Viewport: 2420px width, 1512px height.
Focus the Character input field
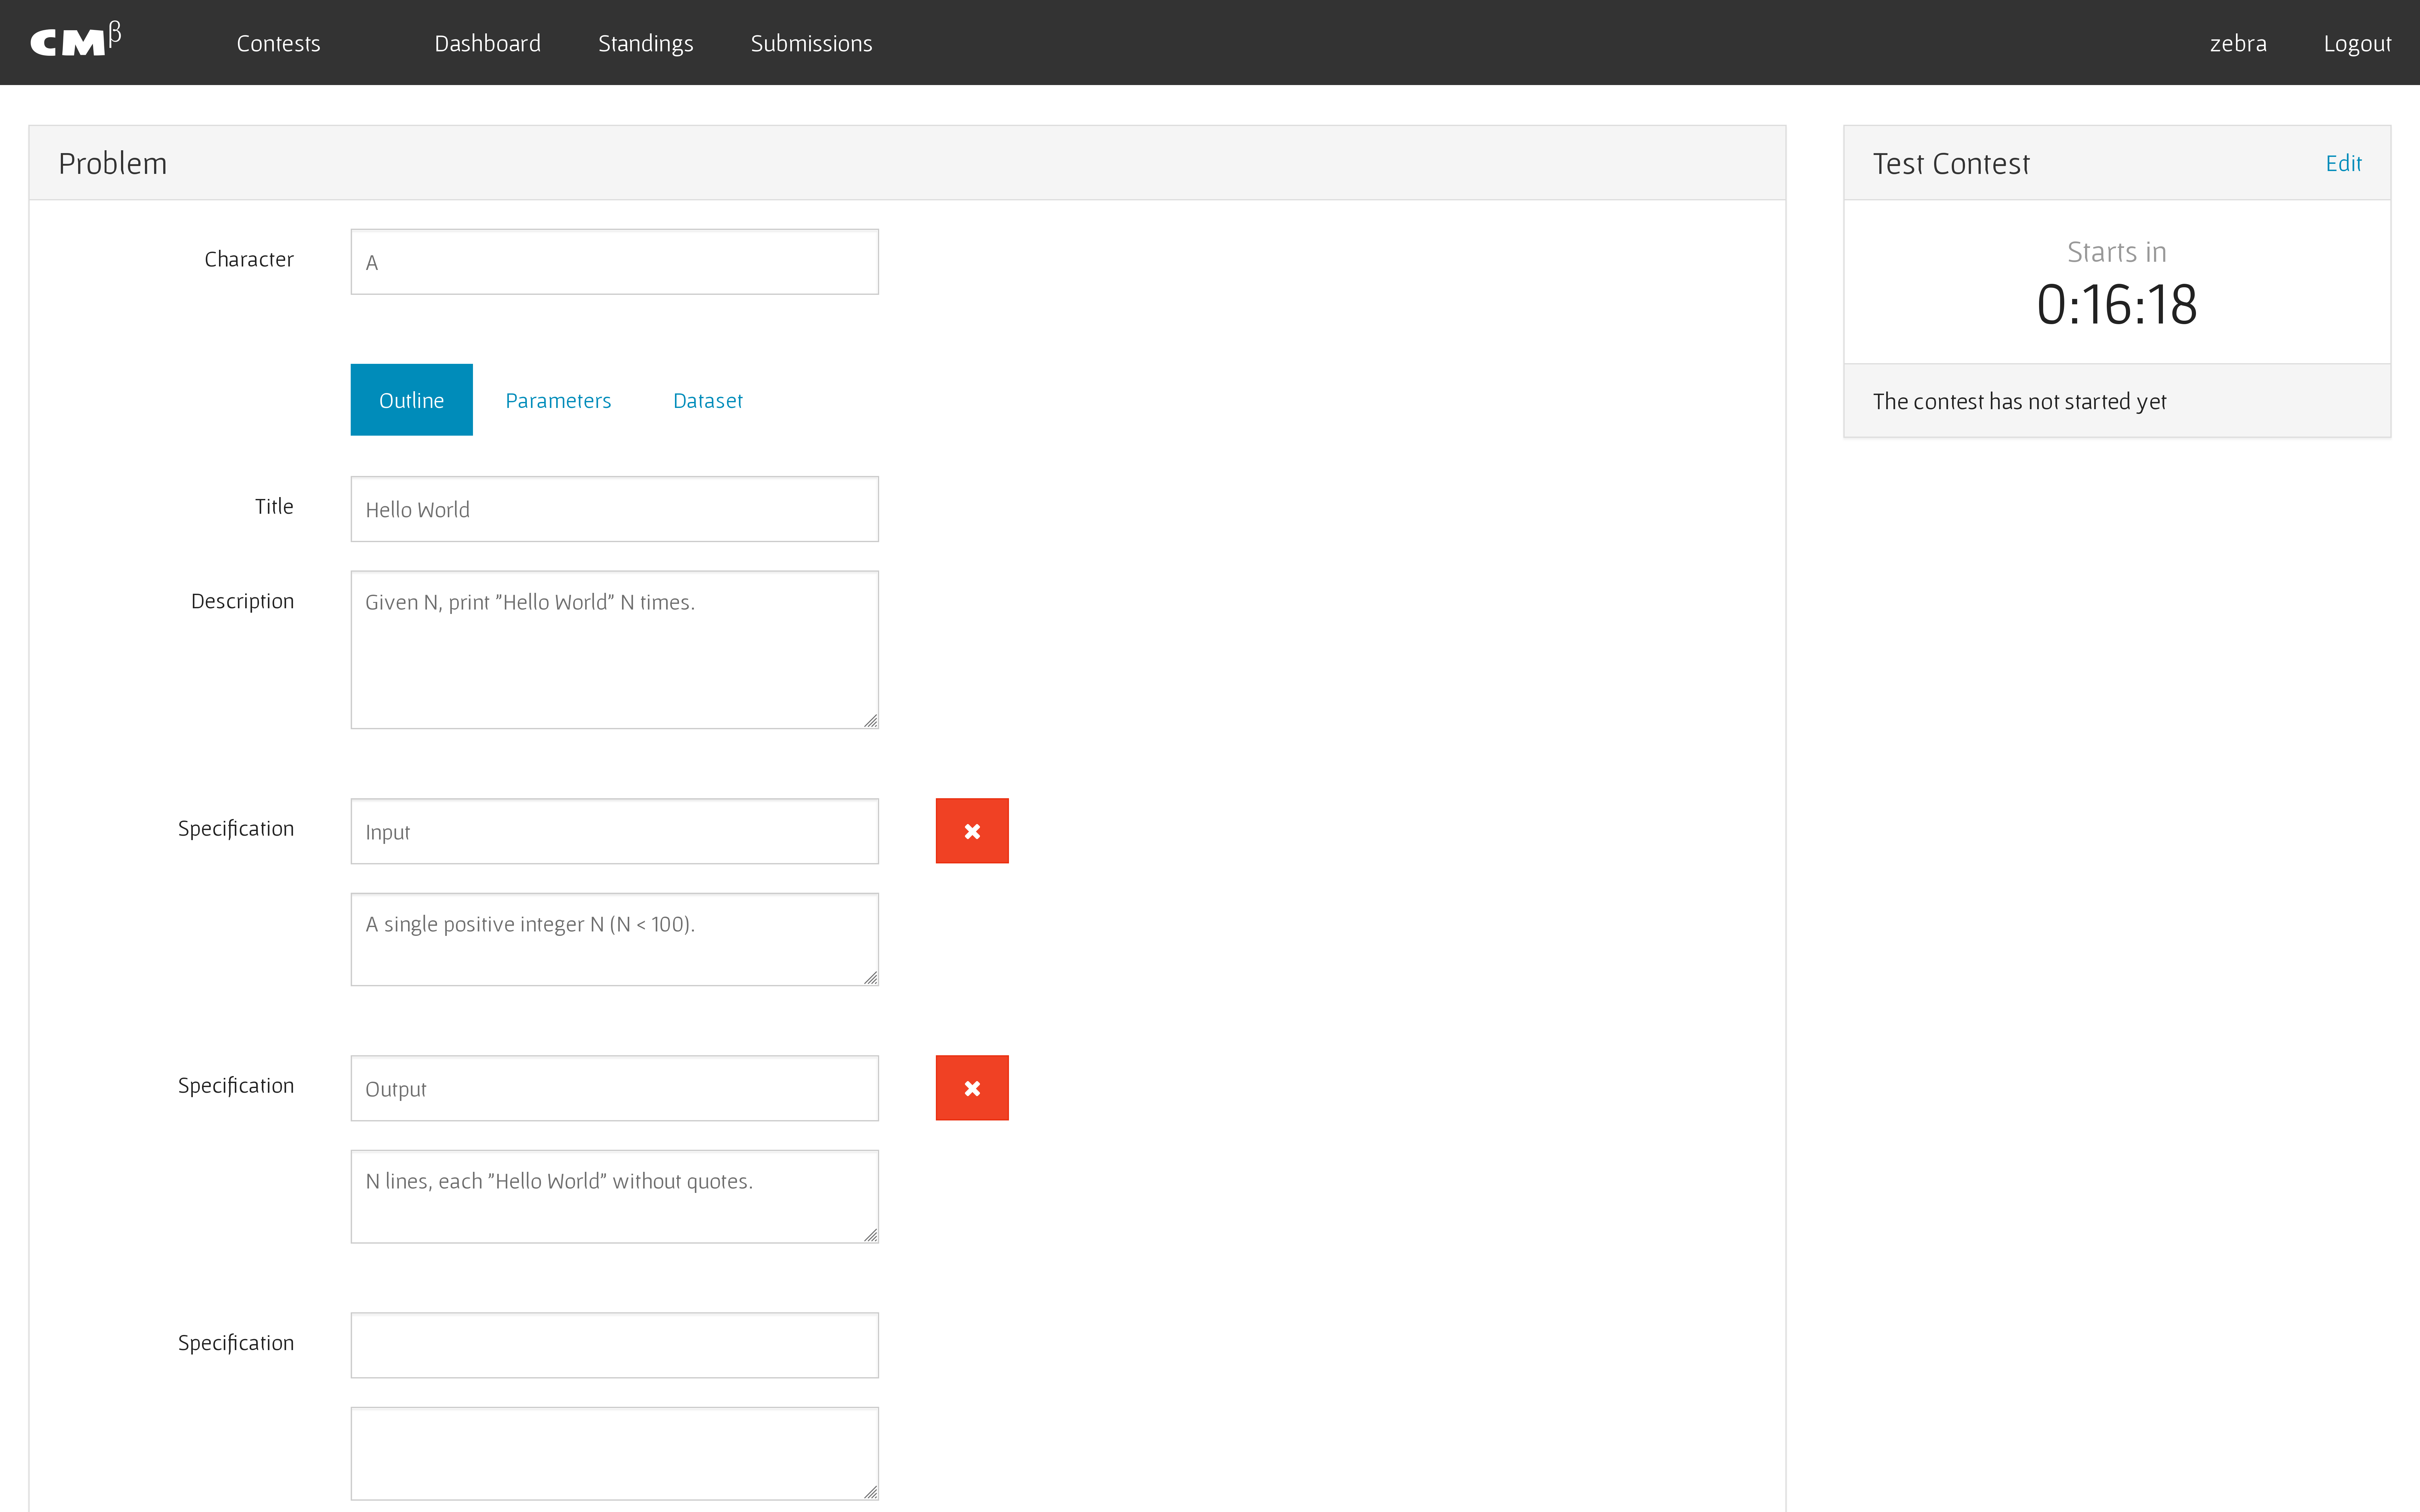click(x=614, y=262)
